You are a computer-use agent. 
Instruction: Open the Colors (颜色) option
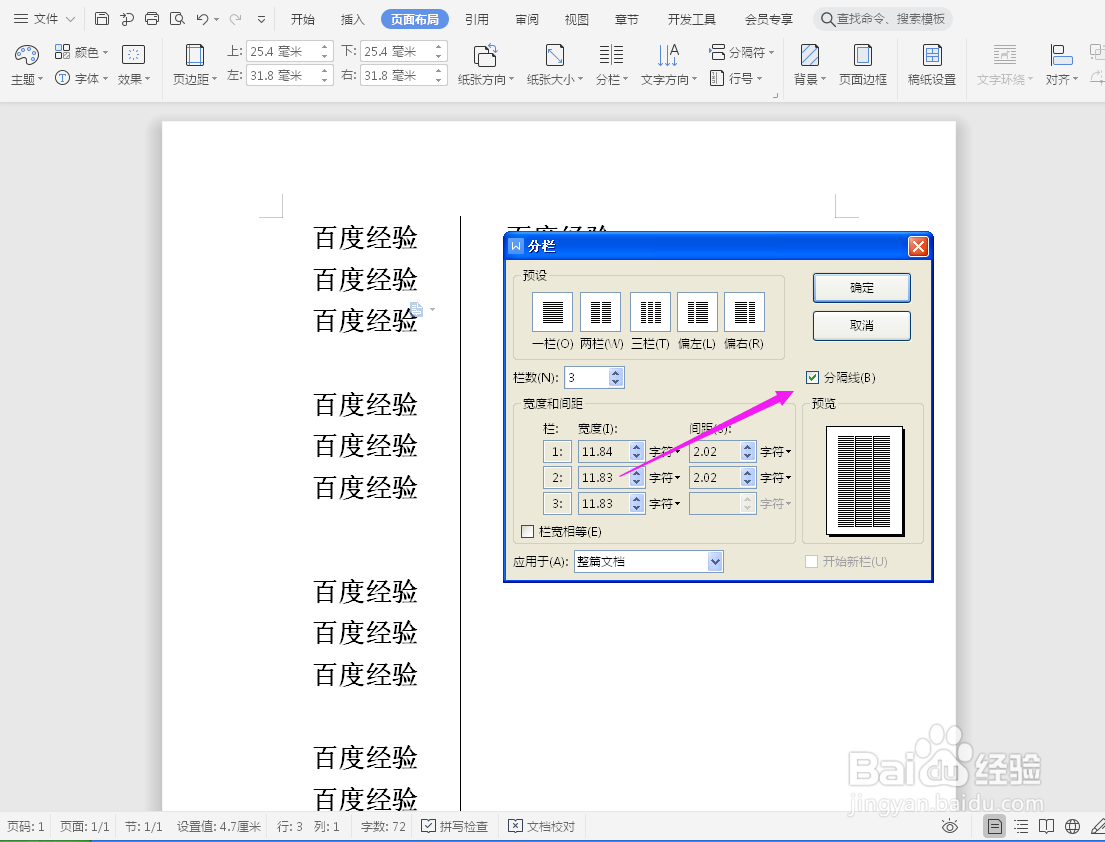[x=81, y=52]
